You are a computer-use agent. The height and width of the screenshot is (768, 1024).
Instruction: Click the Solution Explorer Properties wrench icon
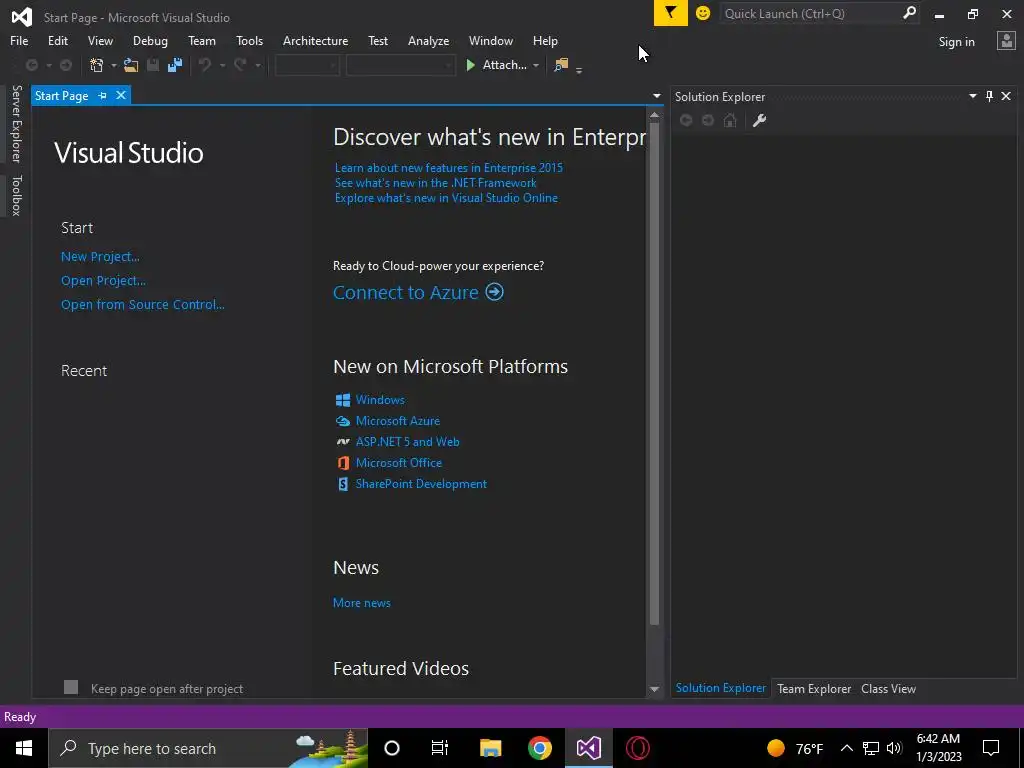(x=759, y=120)
